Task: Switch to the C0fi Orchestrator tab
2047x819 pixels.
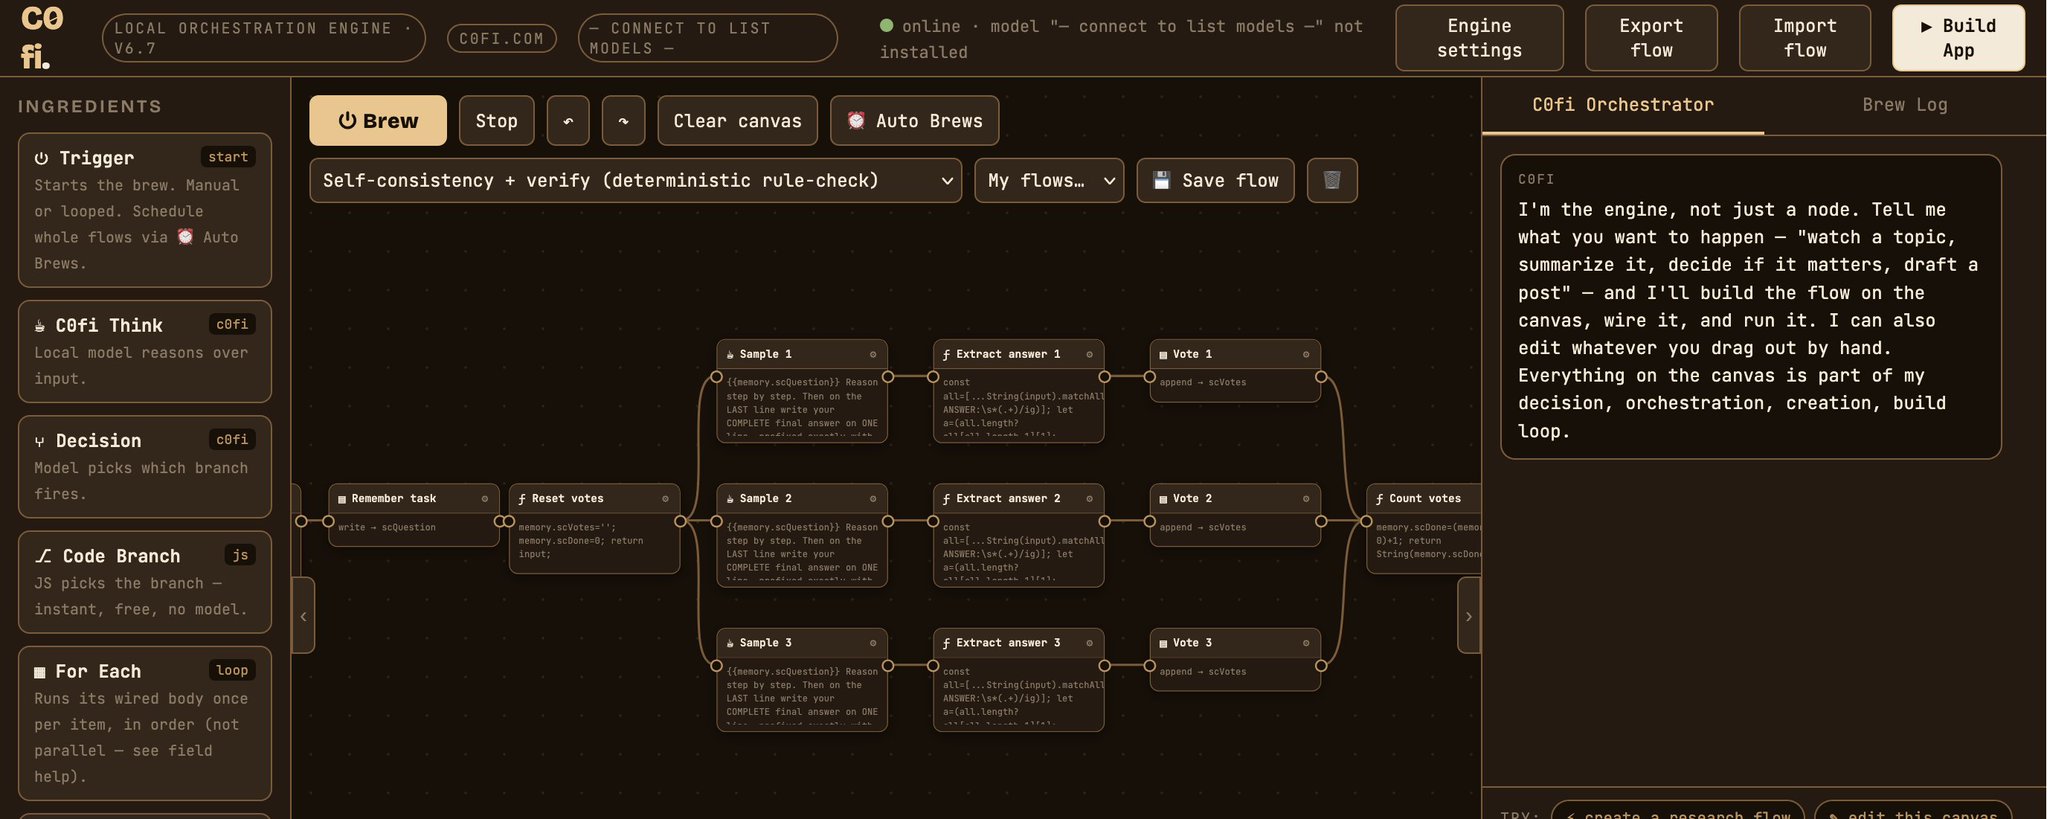Action: pyautogui.click(x=1622, y=105)
